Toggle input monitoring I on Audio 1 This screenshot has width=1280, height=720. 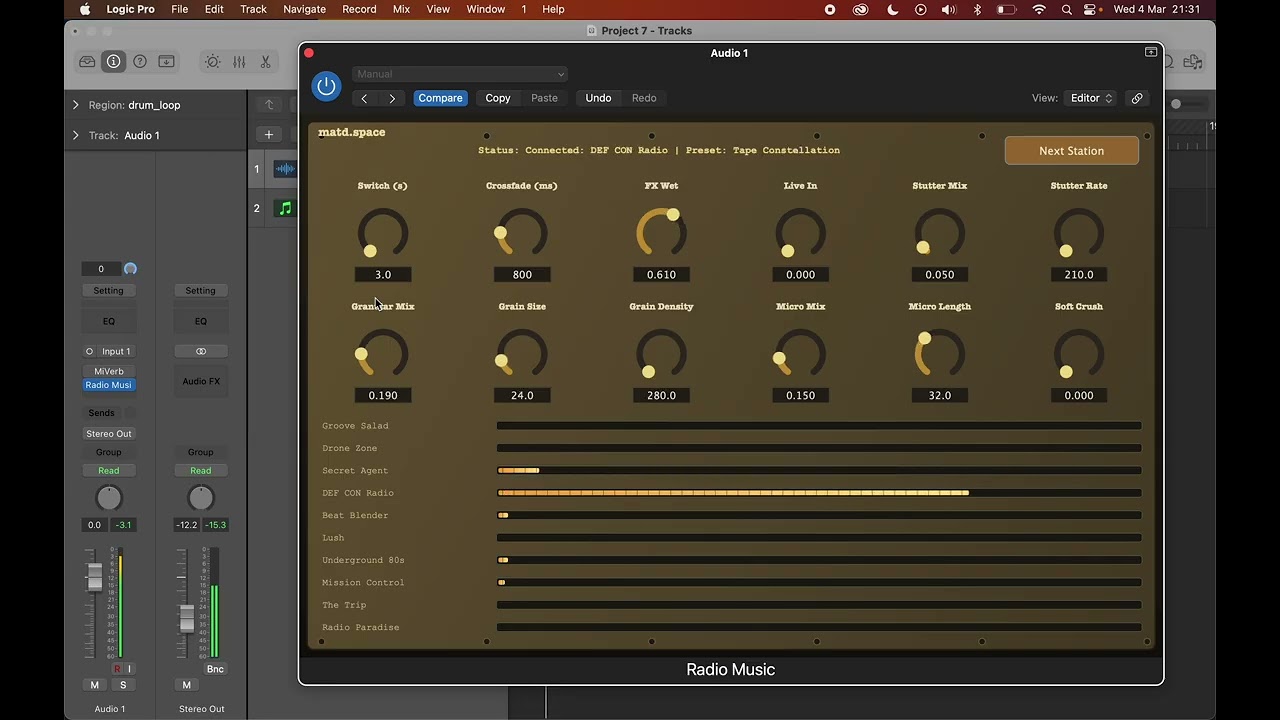(129, 669)
